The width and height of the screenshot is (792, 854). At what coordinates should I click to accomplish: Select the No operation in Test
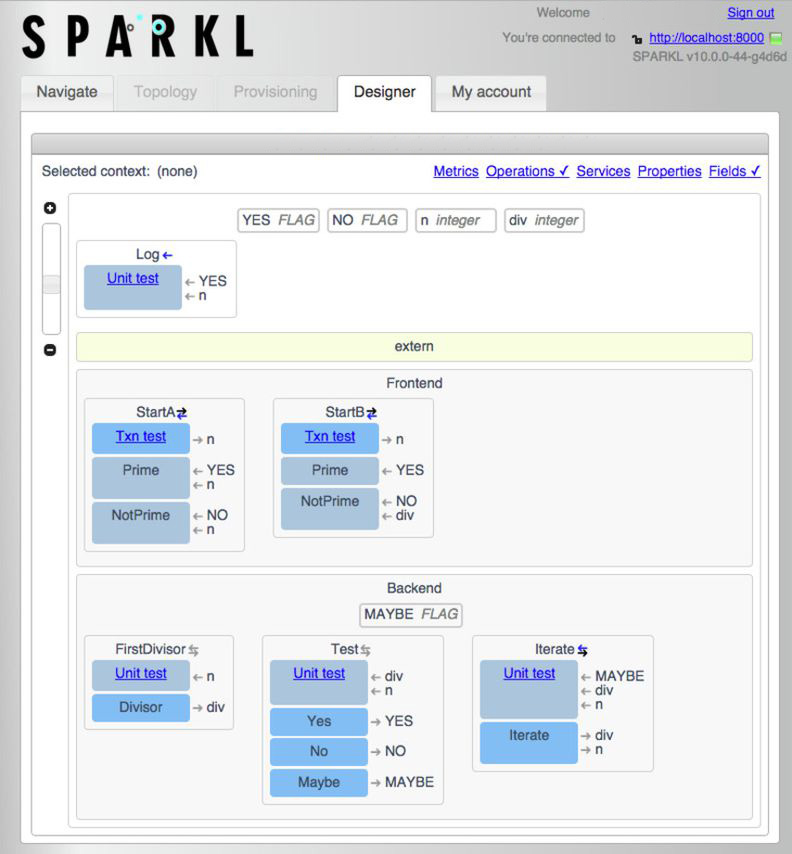coord(319,752)
